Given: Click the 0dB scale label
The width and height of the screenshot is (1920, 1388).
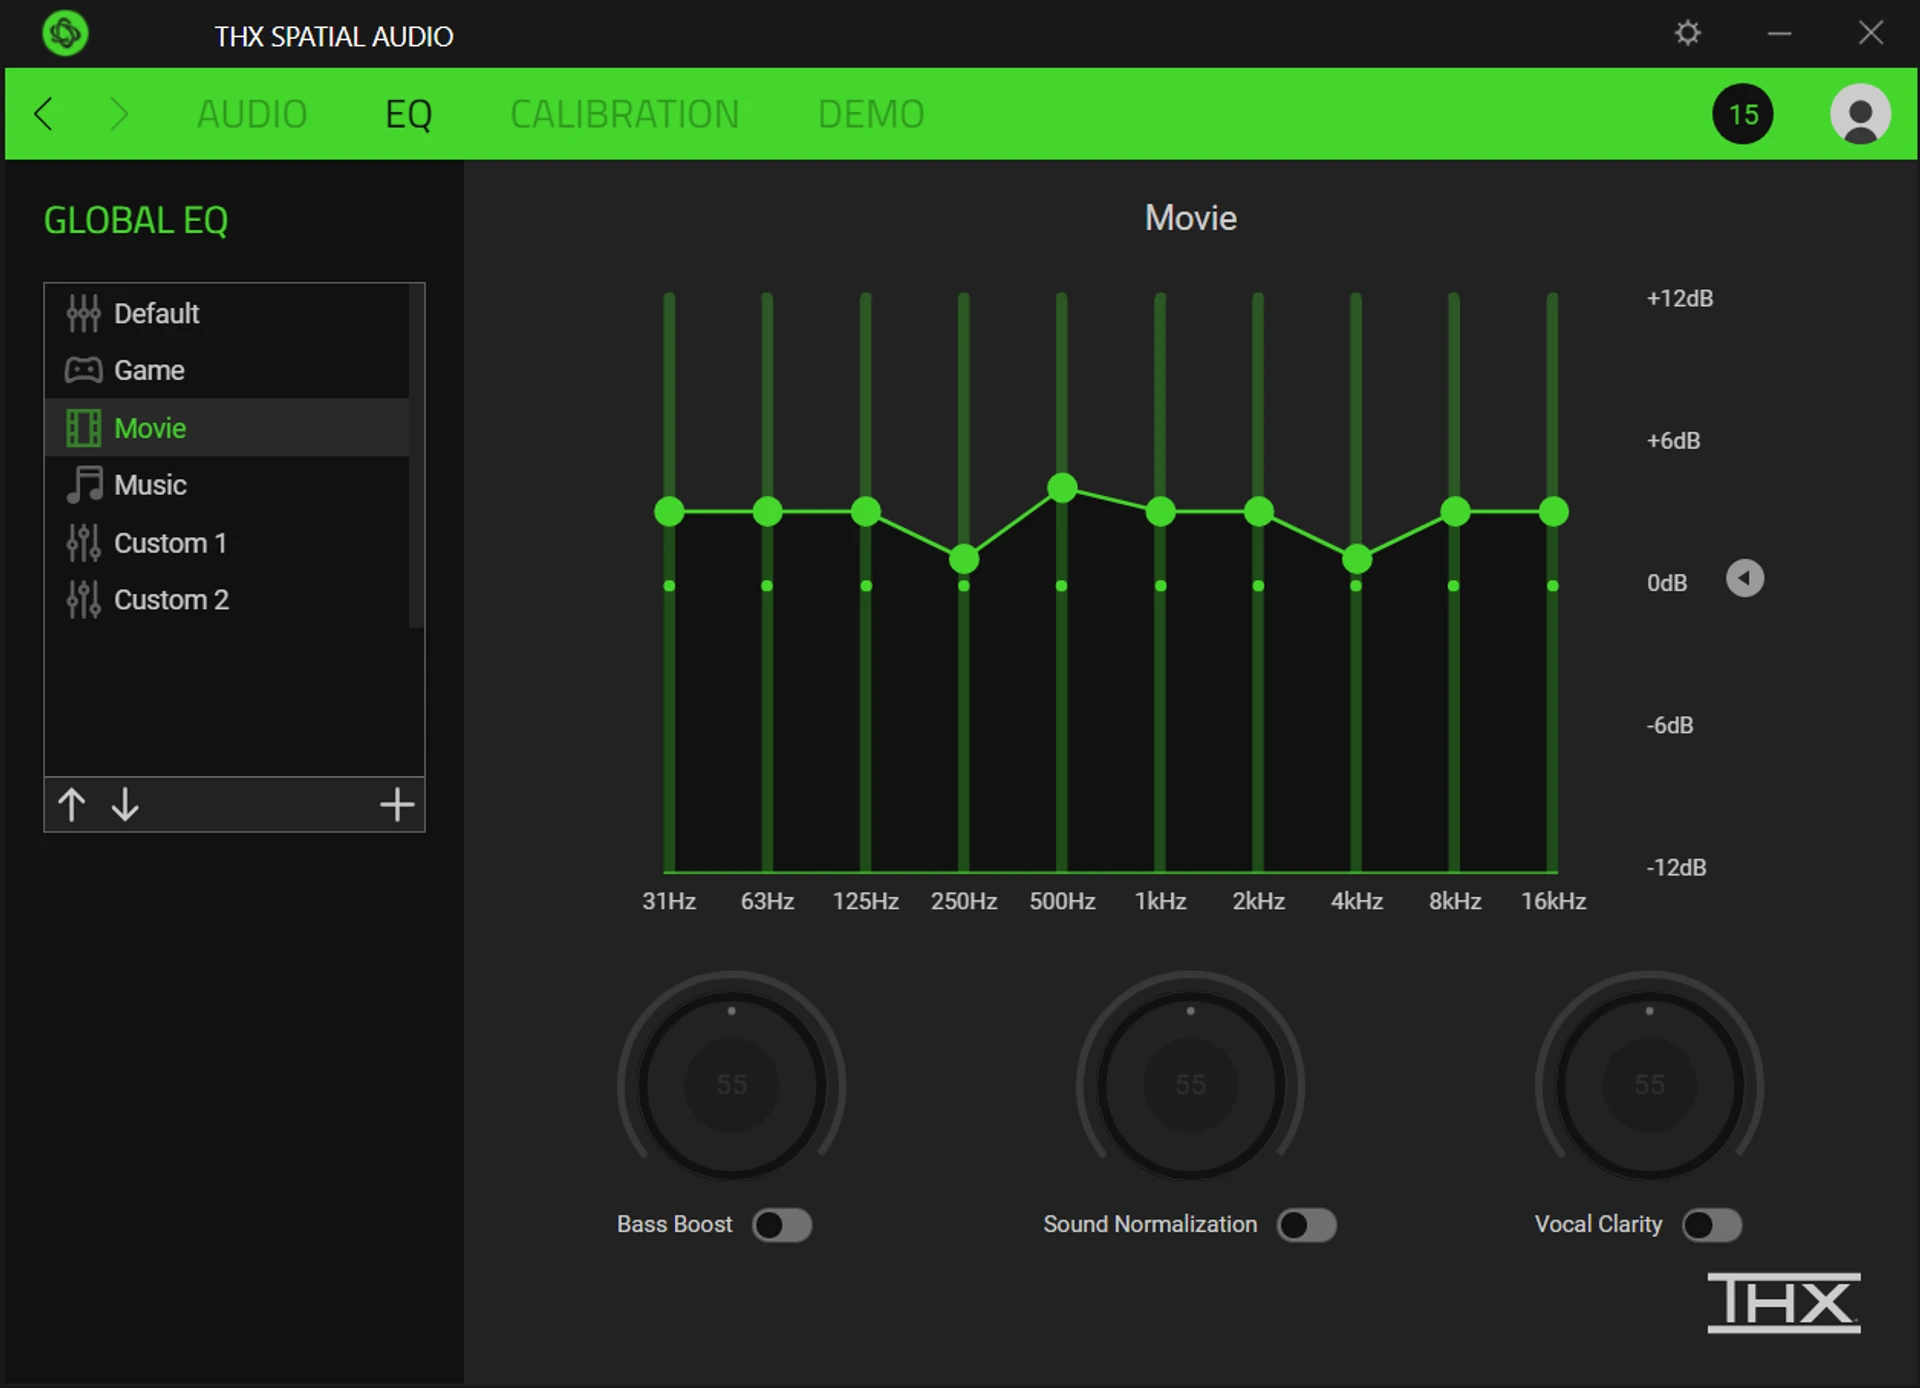Looking at the screenshot, I should point(1667,583).
